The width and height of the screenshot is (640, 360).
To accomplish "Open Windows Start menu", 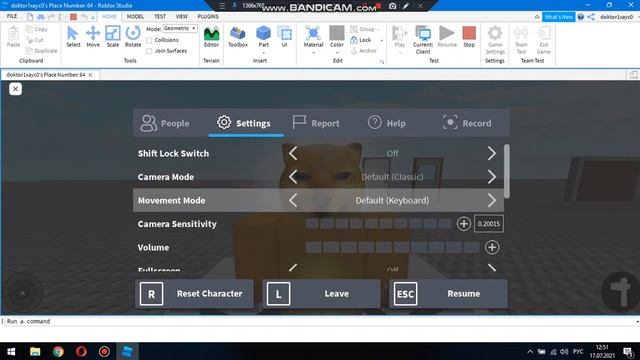I will 11,351.
